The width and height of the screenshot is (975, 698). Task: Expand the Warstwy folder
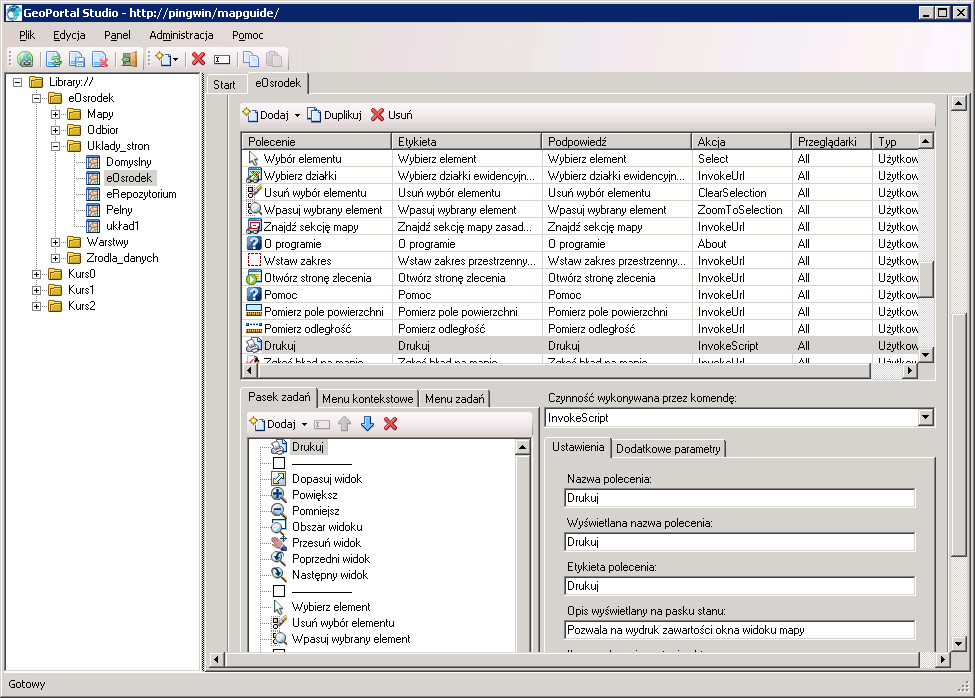55,242
